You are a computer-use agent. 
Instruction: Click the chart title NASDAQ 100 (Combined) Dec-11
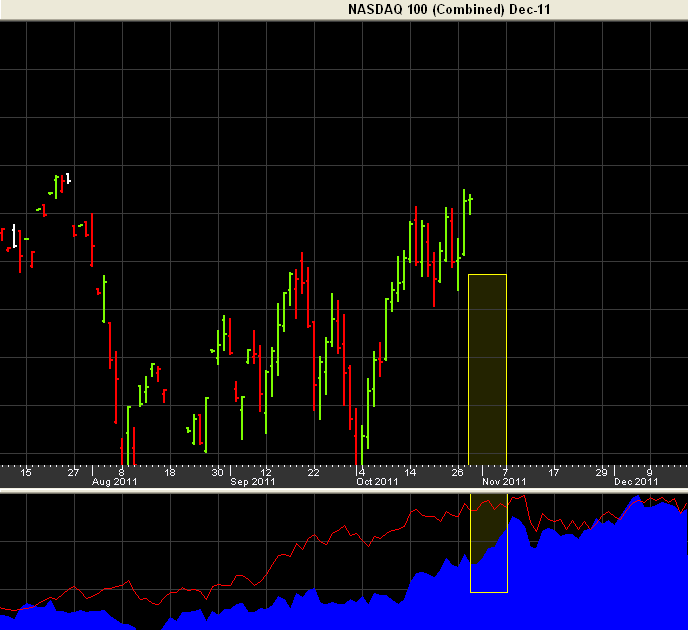pyautogui.click(x=449, y=9)
